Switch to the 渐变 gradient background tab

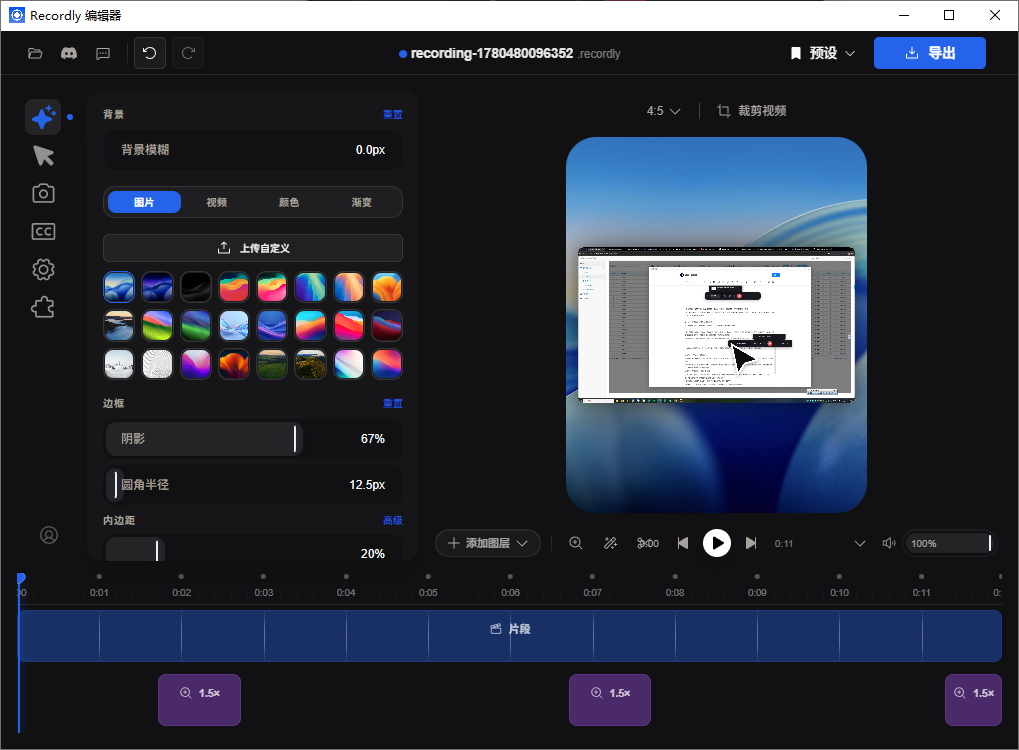click(x=361, y=202)
